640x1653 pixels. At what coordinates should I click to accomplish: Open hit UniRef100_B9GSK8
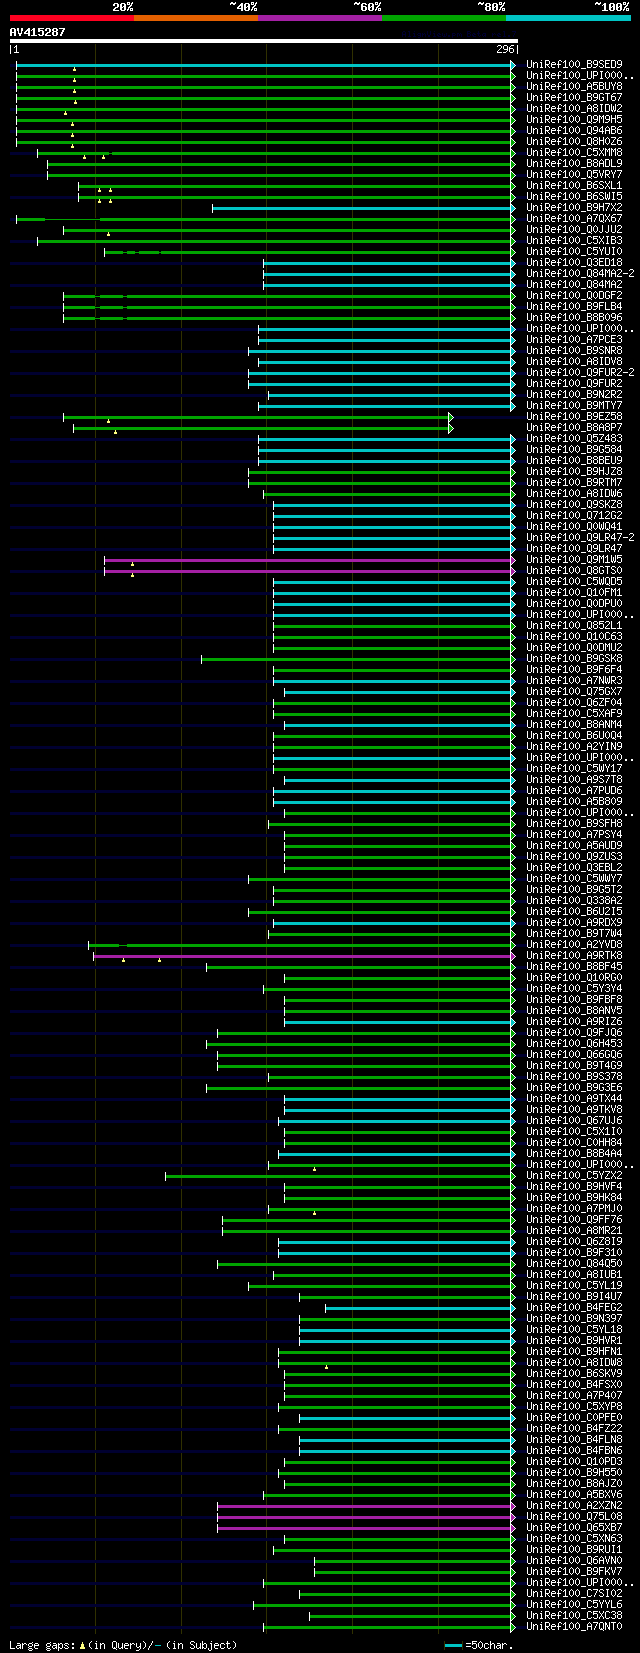(x=574, y=659)
